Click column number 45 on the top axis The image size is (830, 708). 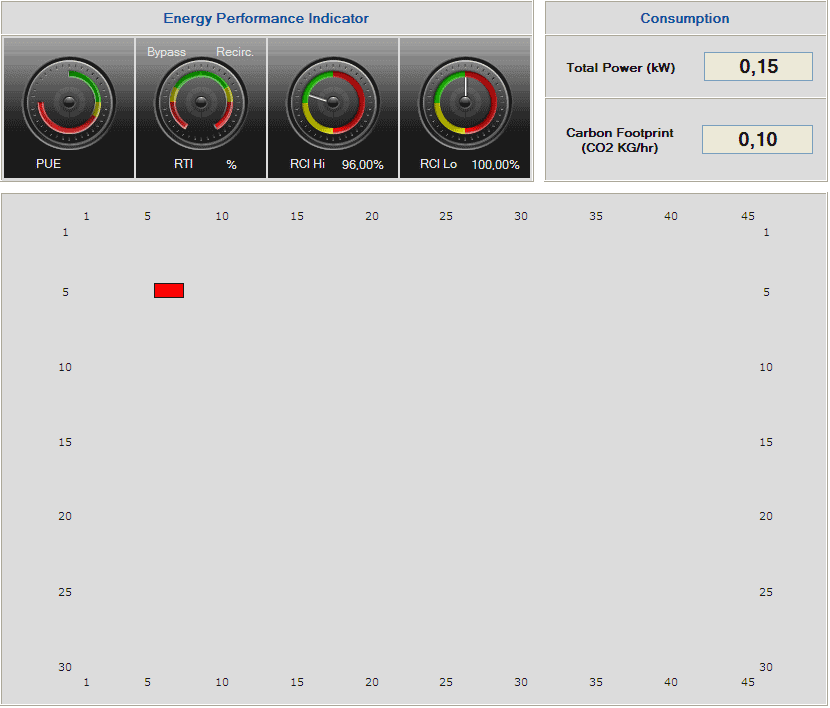747,216
